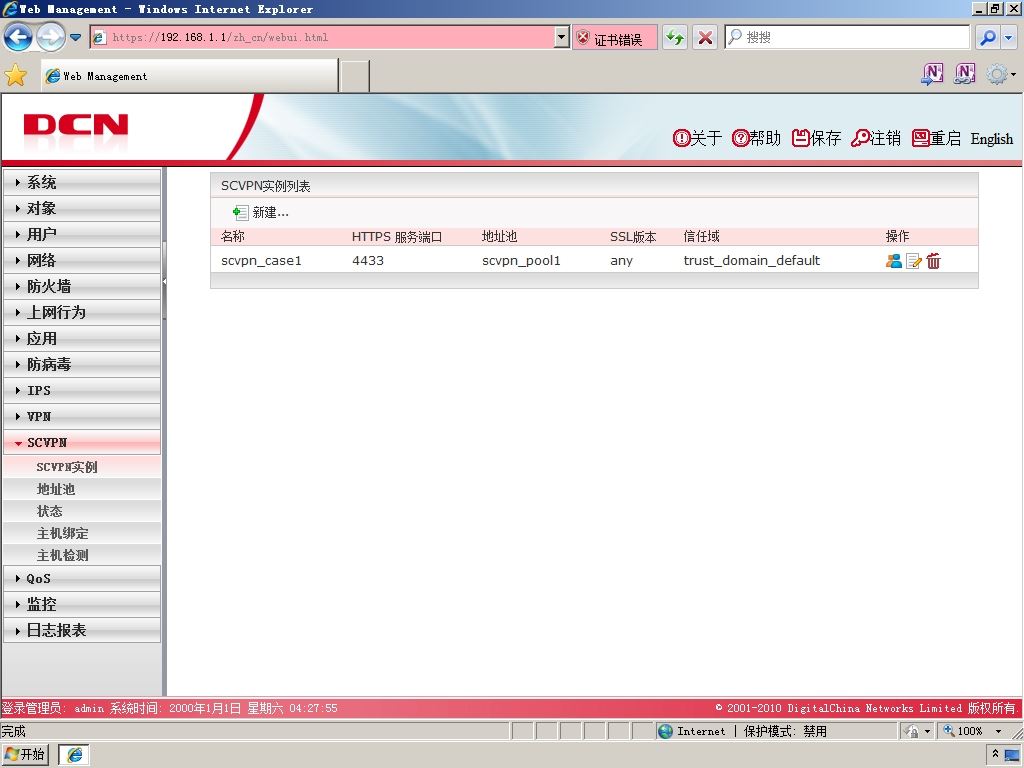Image resolution: width=1024 pixels, height=768 pixels.
Task: Click the 搜搜 search input box
Action: (x=847, y=37)
